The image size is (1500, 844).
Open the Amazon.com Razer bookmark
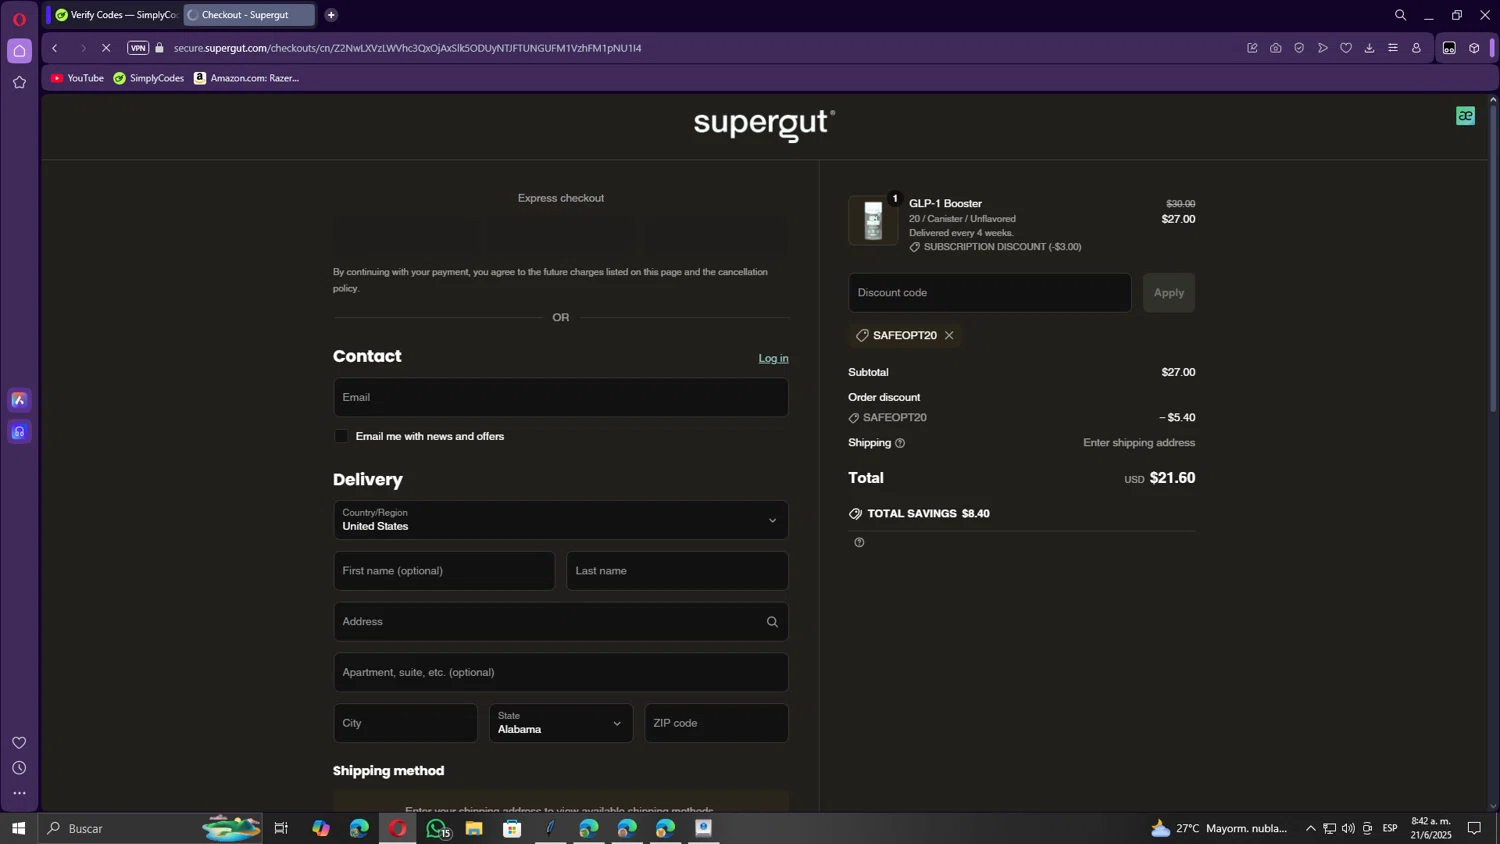coord(246,78)
